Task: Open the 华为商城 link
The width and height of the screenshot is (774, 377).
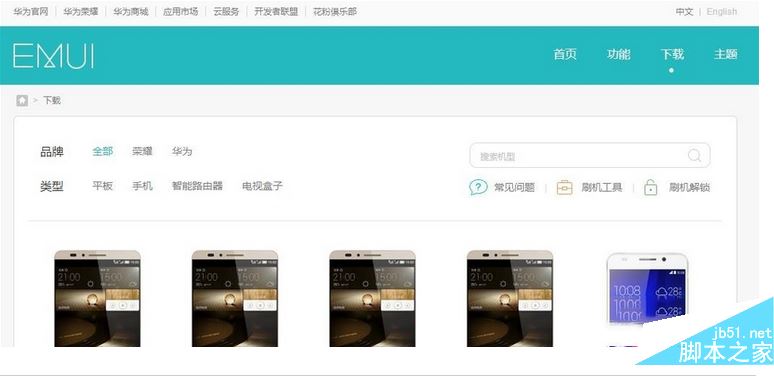Action: (131, 11)
